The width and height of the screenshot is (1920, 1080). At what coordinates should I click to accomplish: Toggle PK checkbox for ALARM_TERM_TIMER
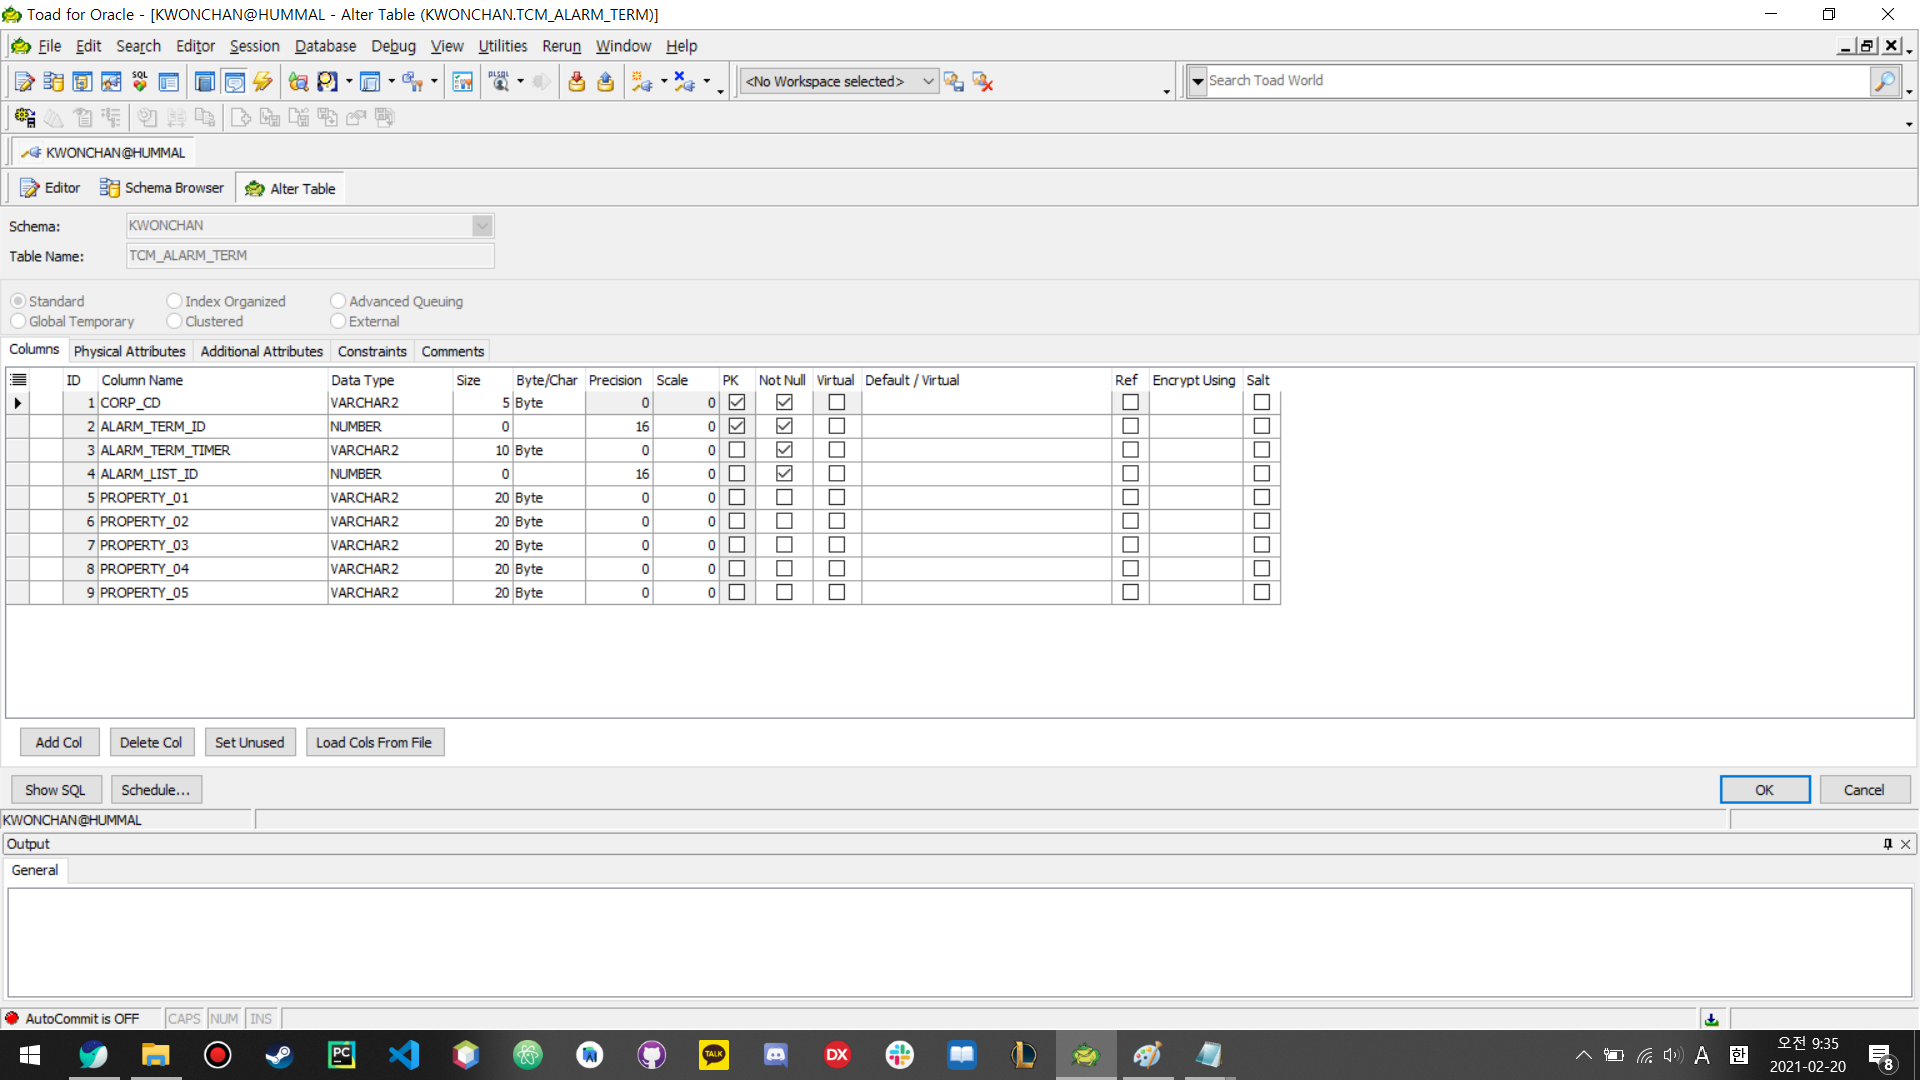tap(737, 450)
